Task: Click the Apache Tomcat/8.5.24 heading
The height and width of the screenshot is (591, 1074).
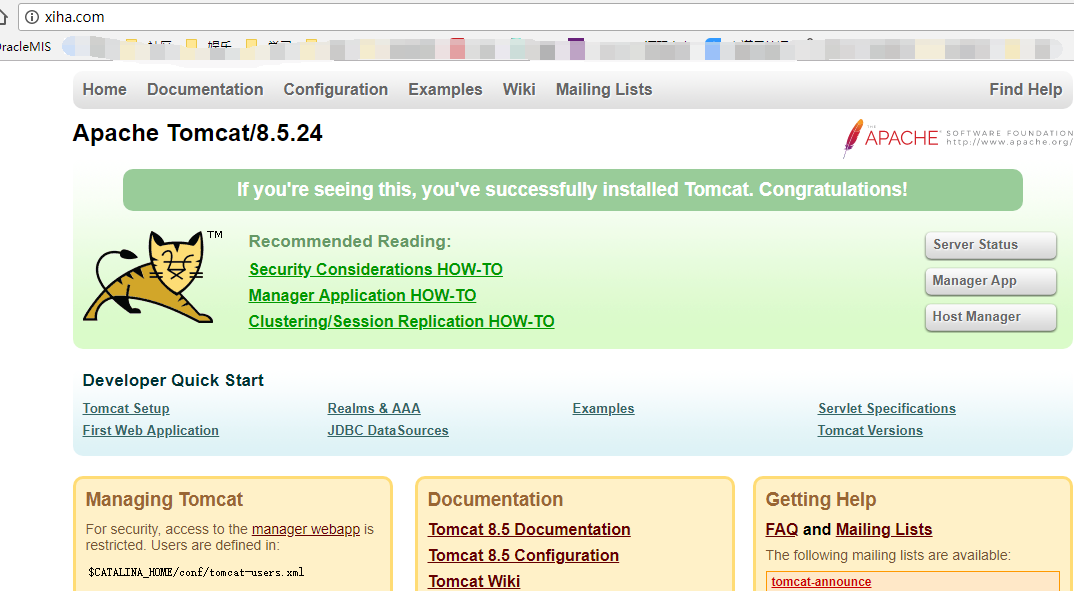Action: 197,133
